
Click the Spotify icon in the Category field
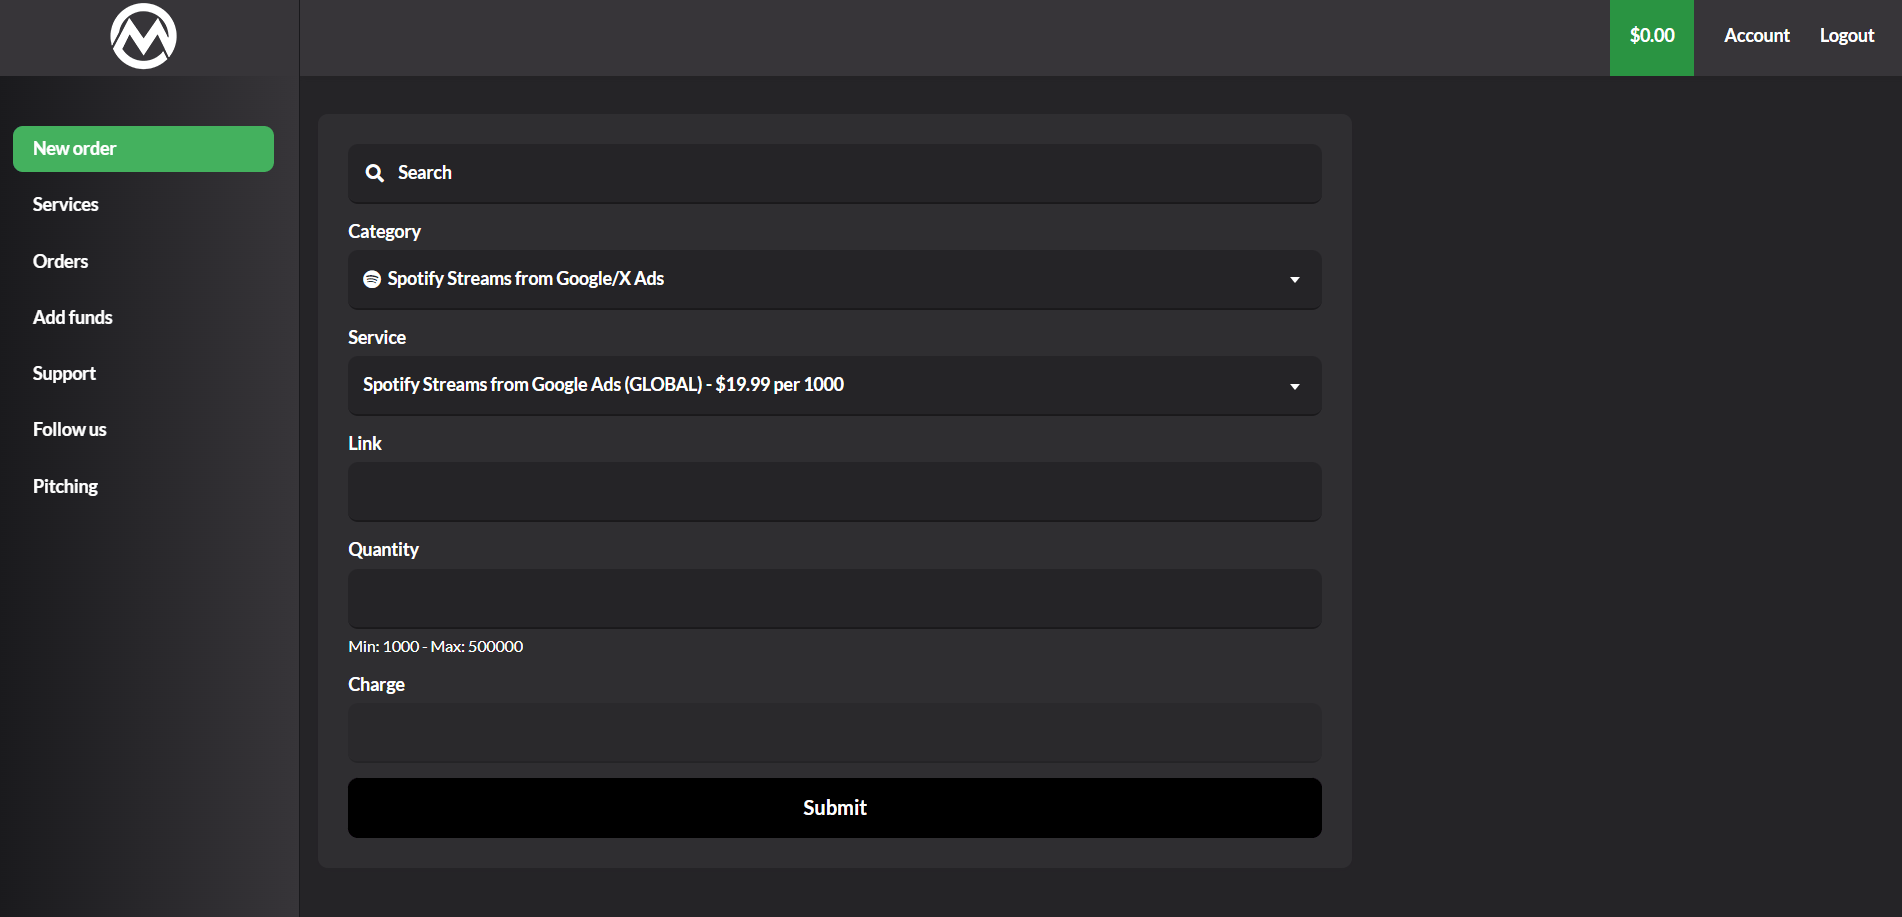[372, 279]
